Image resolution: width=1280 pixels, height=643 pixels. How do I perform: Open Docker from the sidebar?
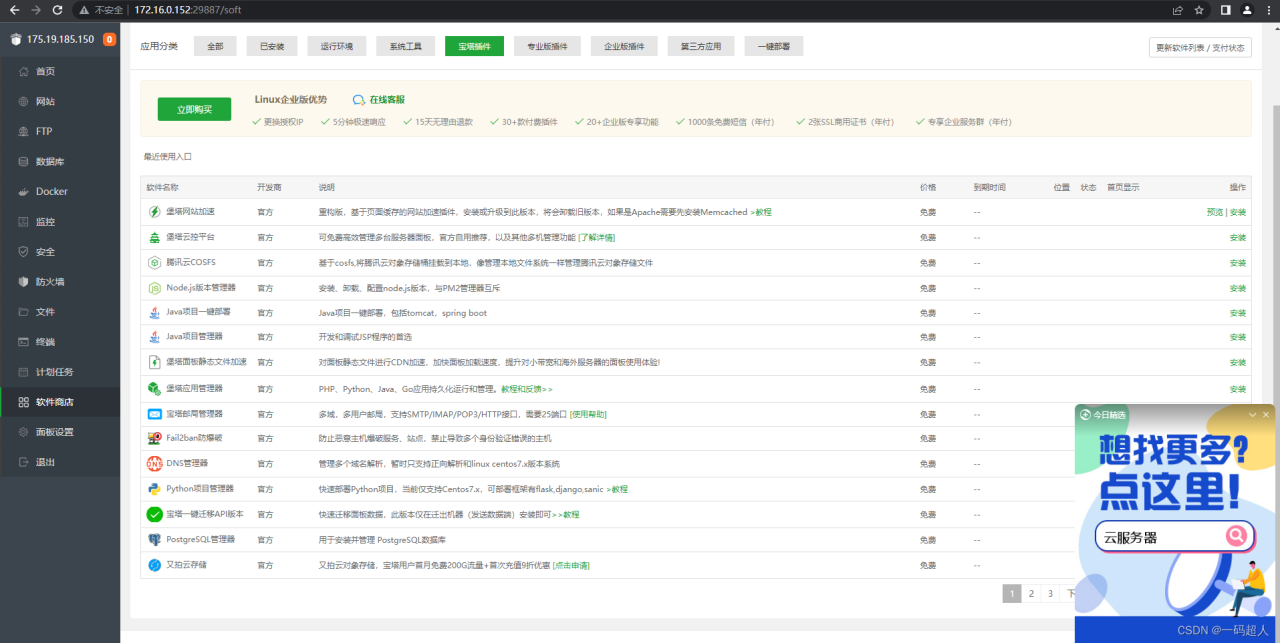[x=52, y=192]
